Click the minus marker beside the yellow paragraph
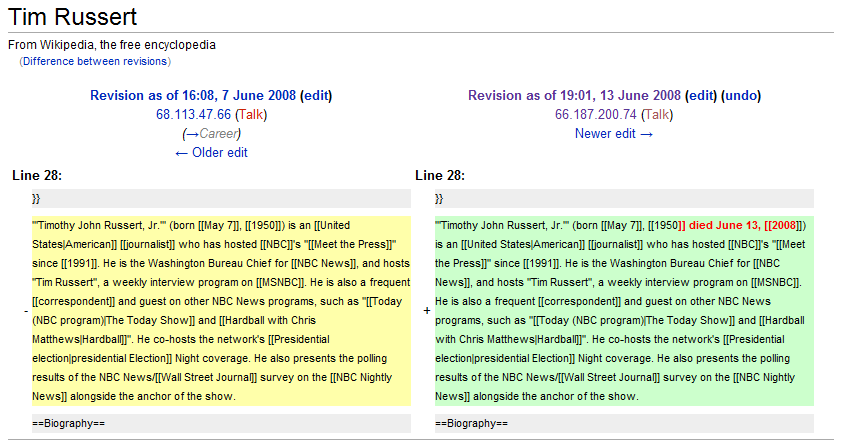 [25, 311]
